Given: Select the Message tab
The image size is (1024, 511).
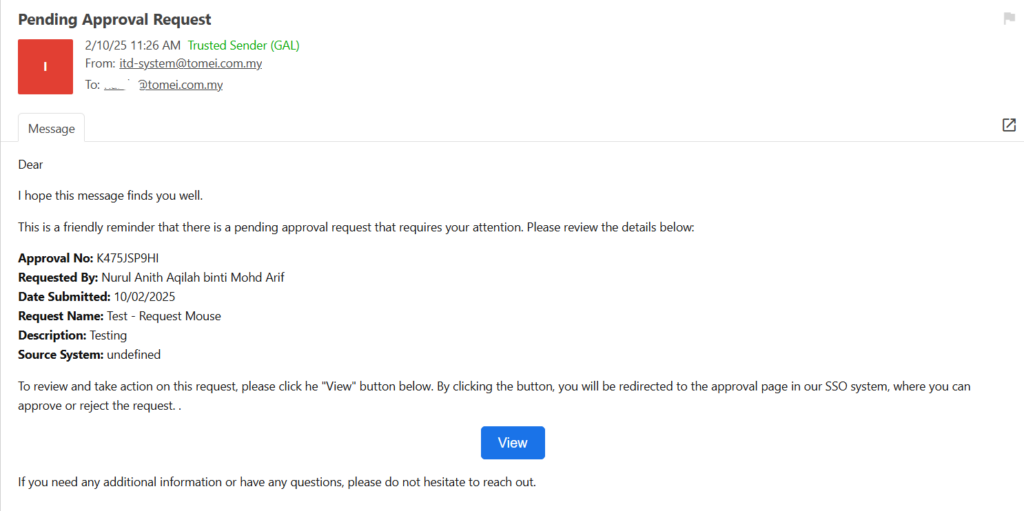Looking at the screenshot, I should click(x=51, y=129).
